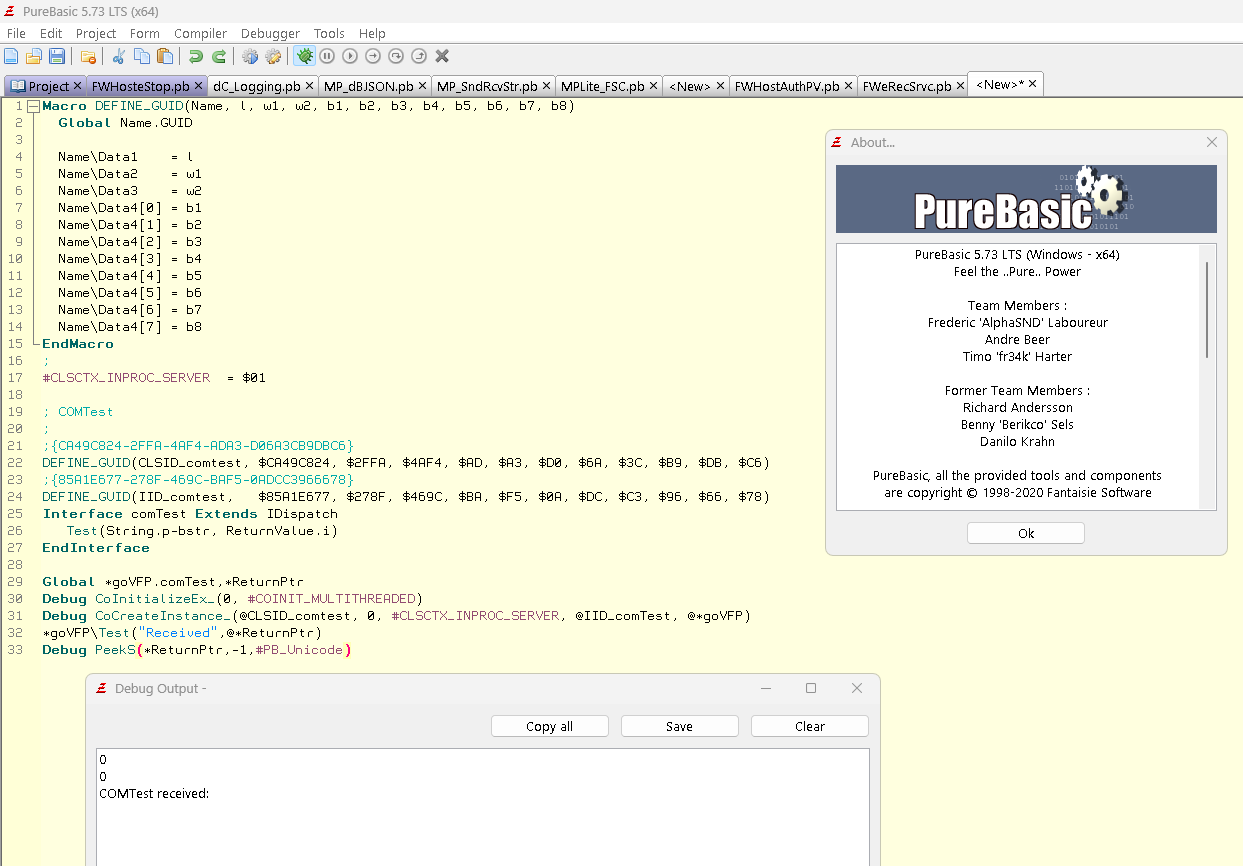Click the PureBasic banner in About dialog
The height and width of the screenshot is (866, 1243).
click(1026, 199)
